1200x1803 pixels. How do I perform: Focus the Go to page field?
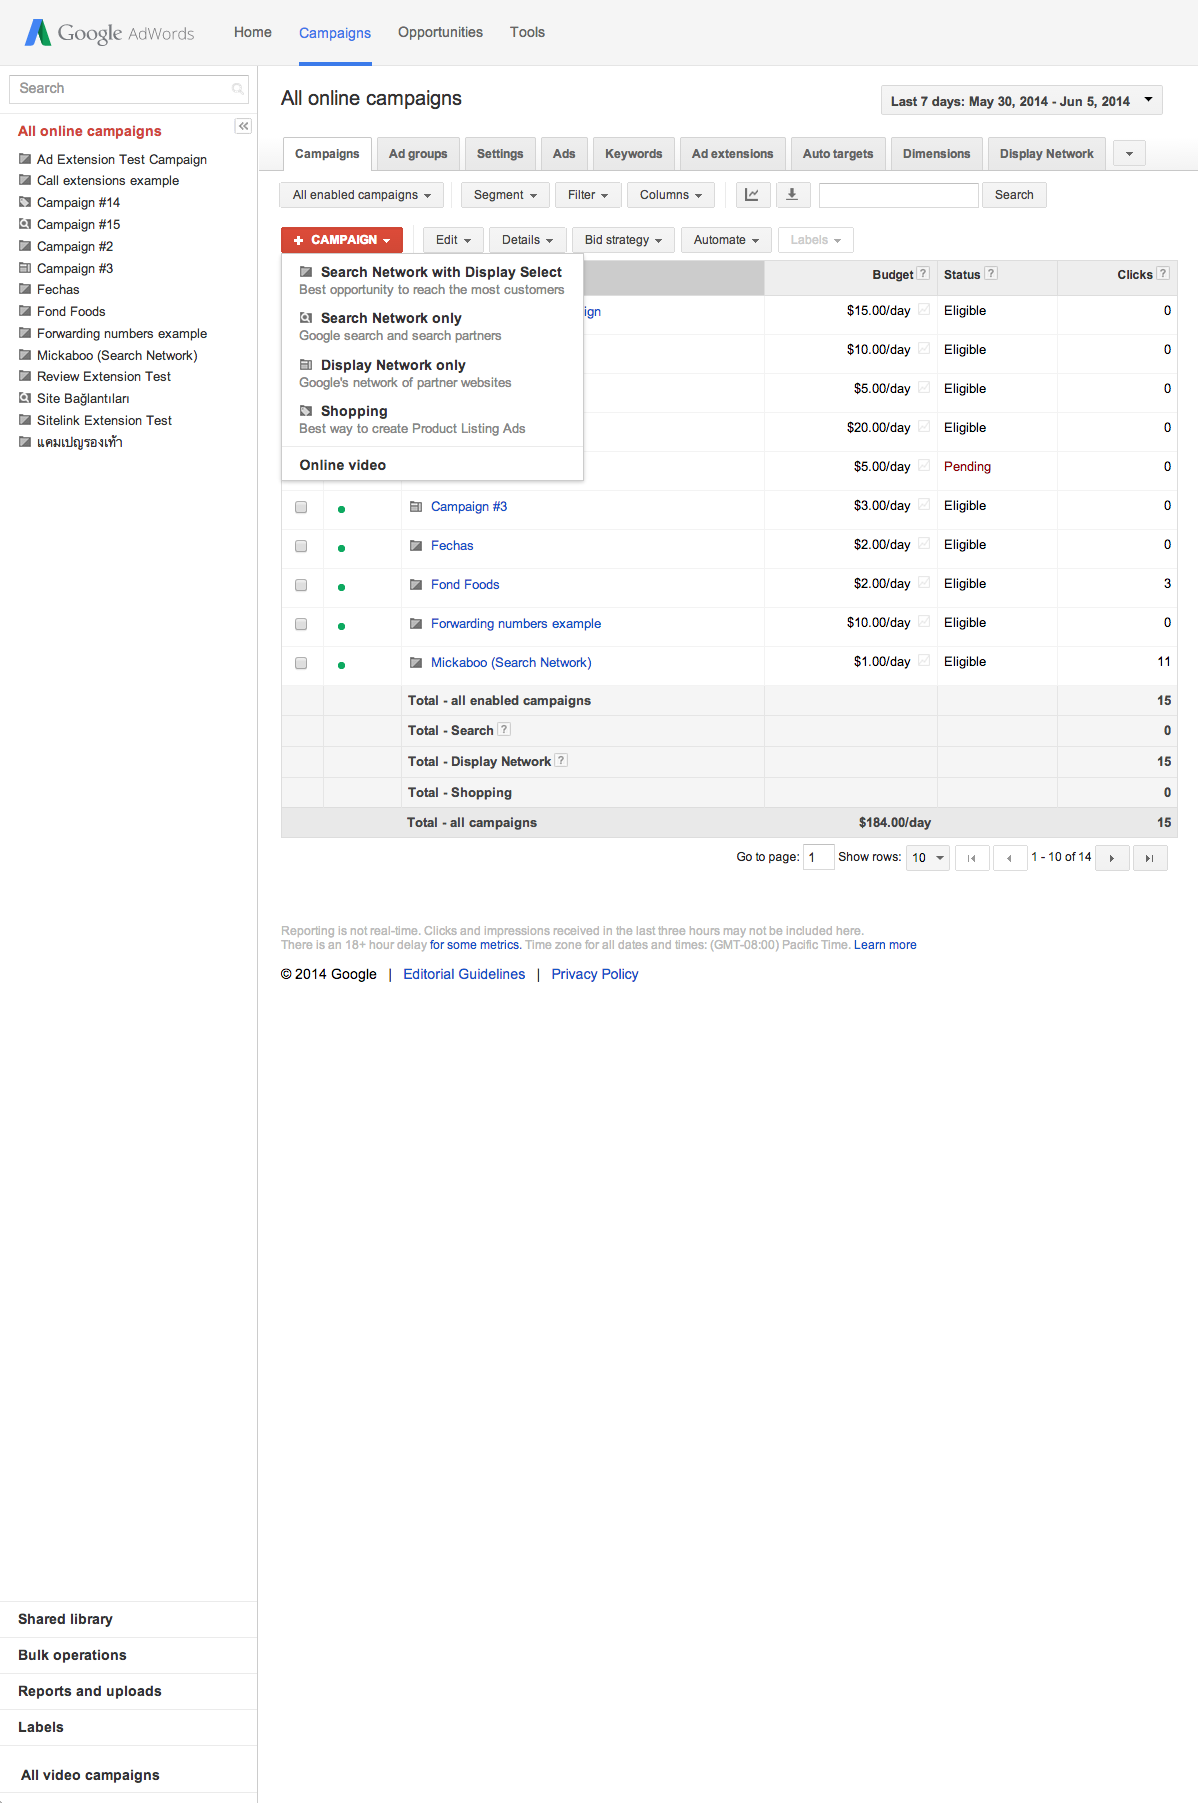pos(818,858)
